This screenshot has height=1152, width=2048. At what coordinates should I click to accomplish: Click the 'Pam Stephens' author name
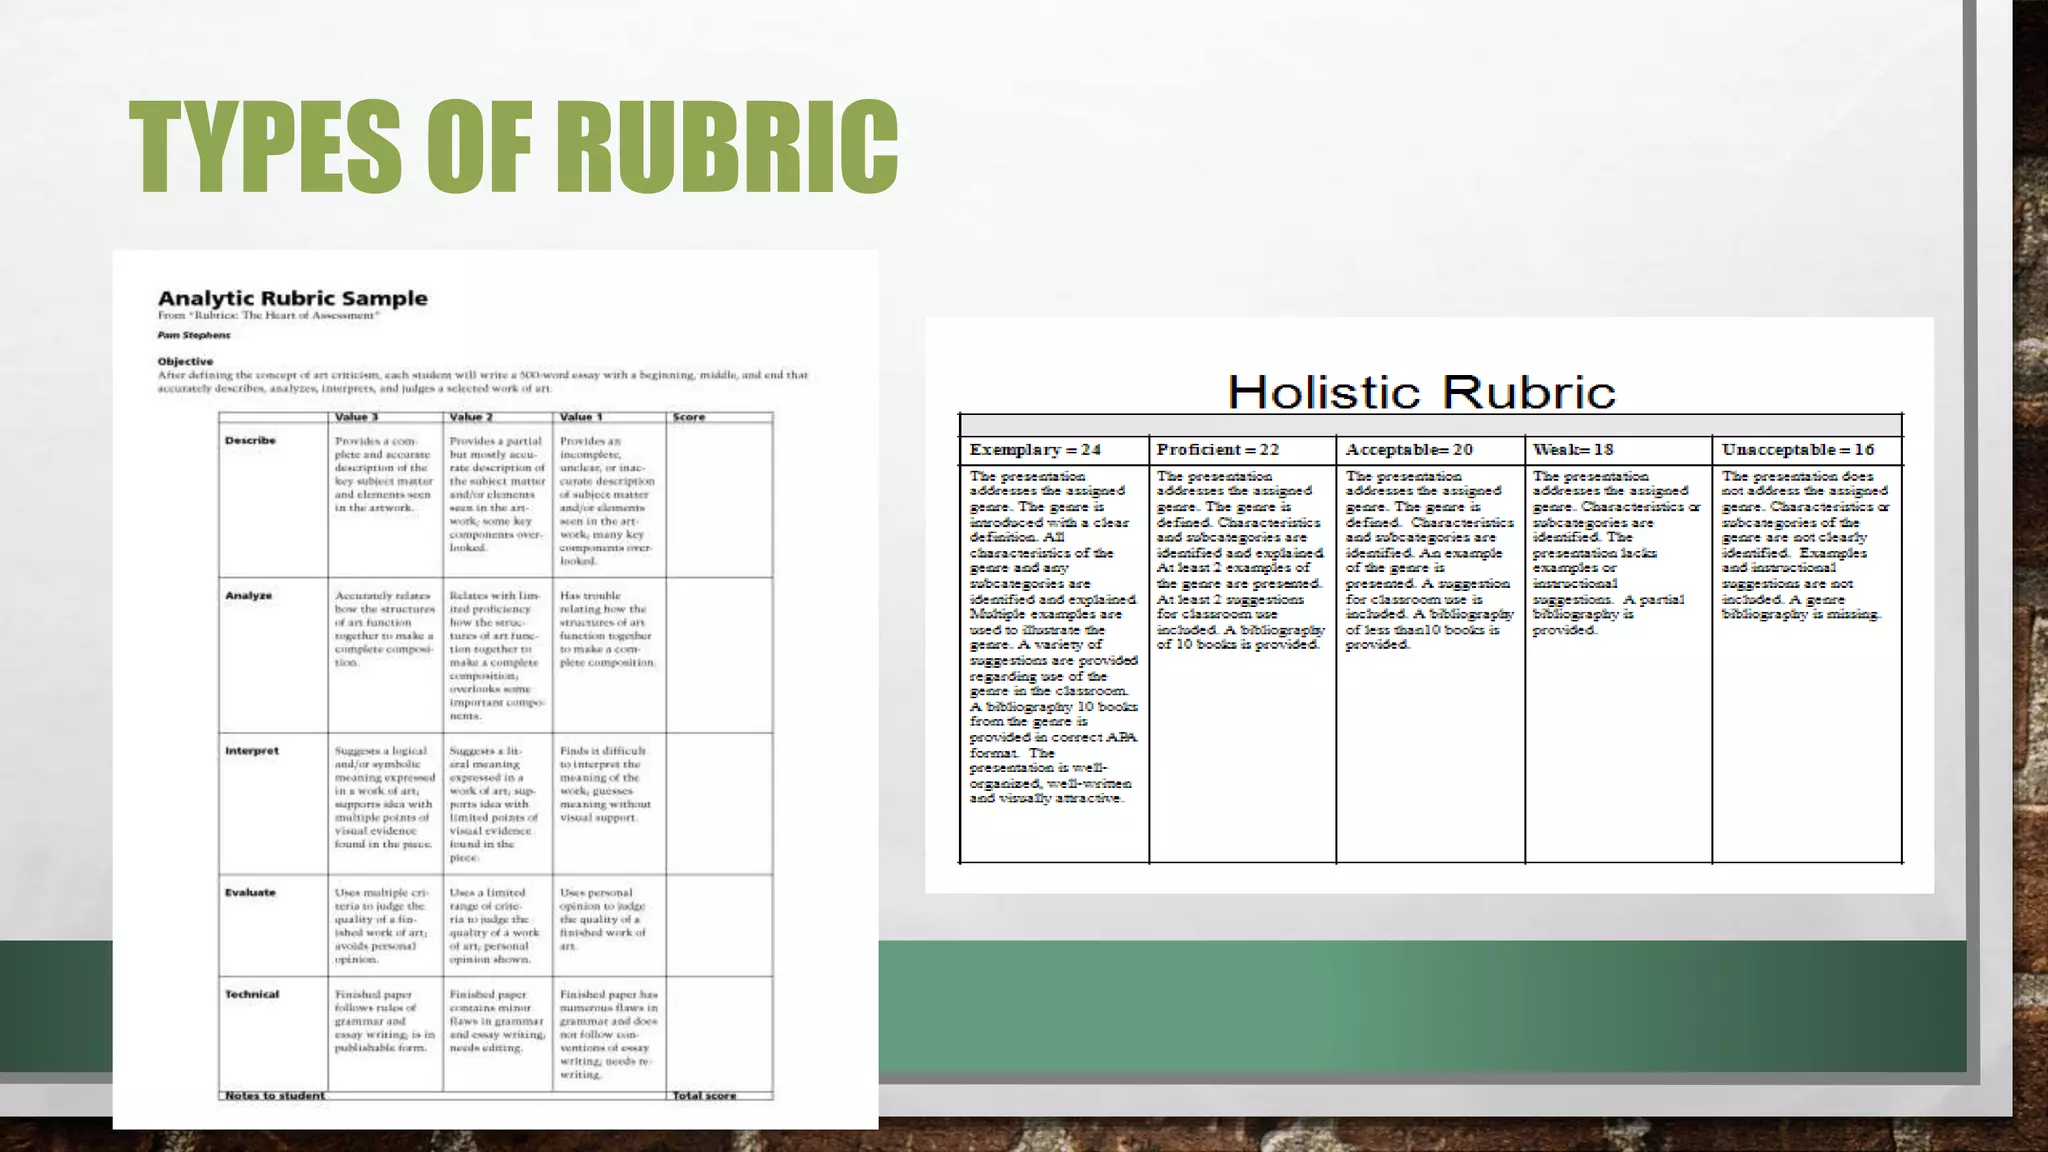194,335
